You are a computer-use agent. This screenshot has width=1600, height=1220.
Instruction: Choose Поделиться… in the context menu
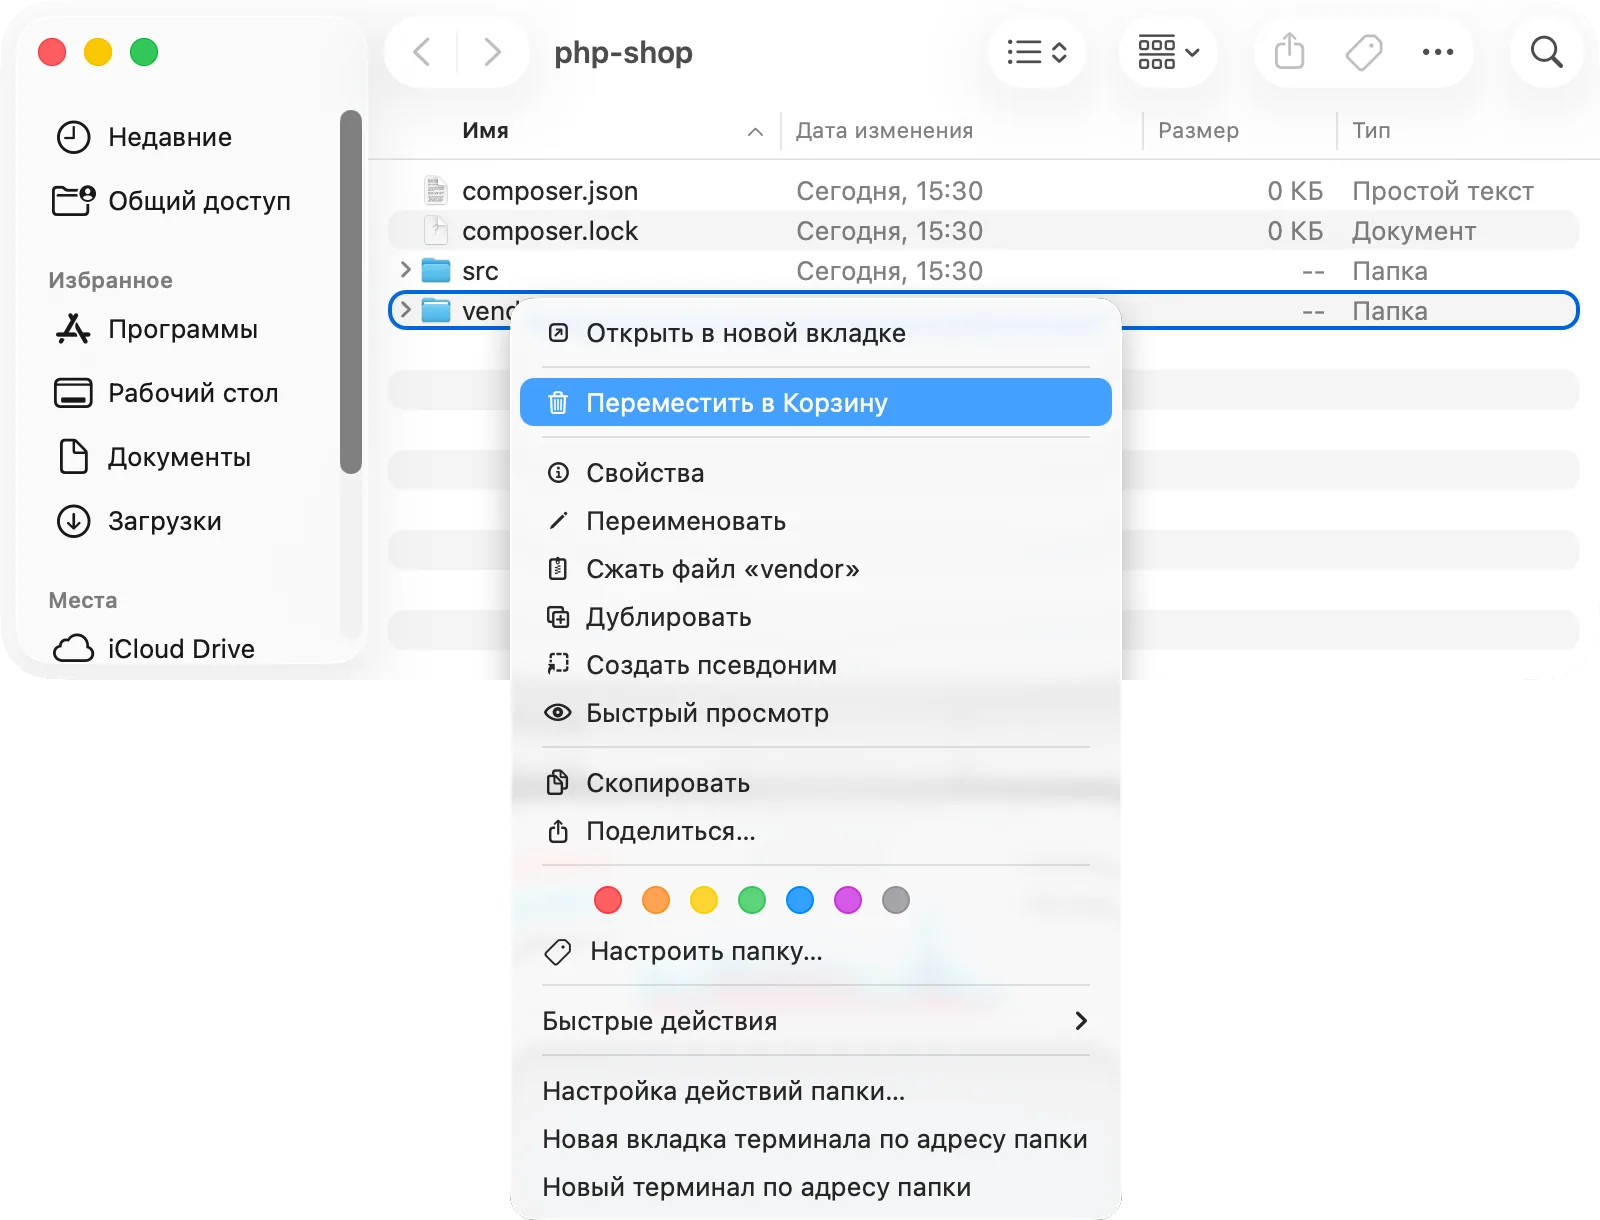coord(816,831)
